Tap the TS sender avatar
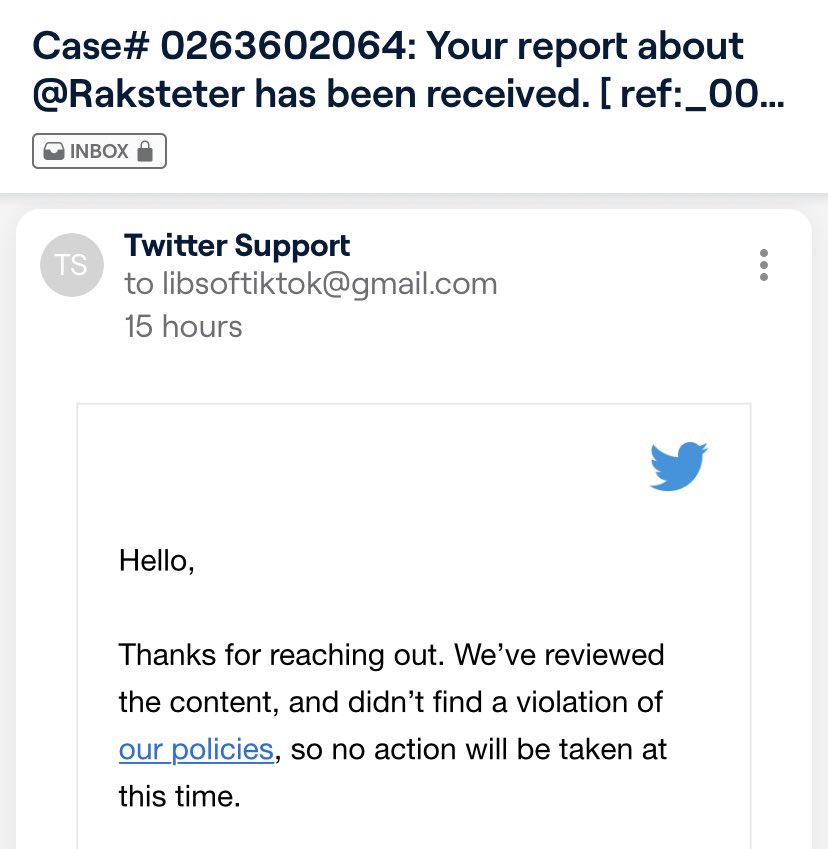 click(72, 265)
